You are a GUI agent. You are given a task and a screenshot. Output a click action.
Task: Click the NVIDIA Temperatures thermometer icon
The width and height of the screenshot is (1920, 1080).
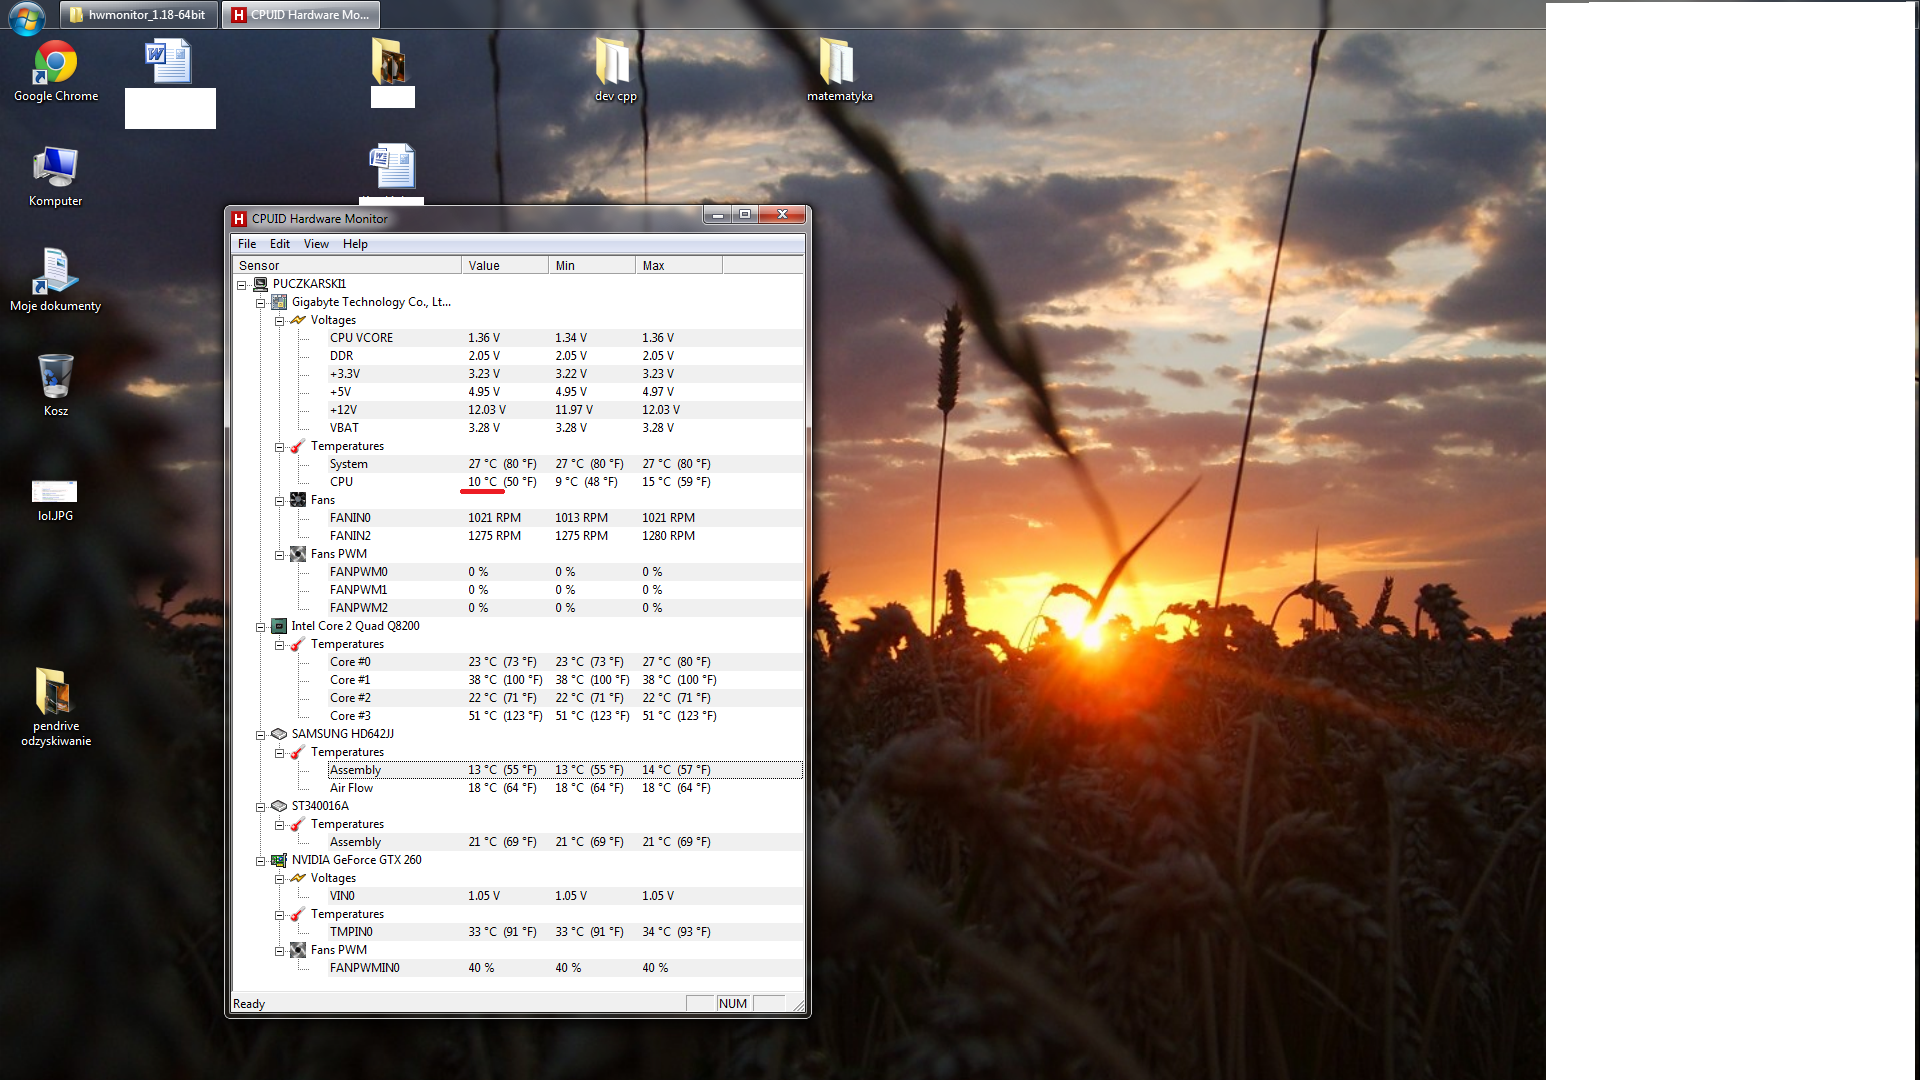[298, 914]
